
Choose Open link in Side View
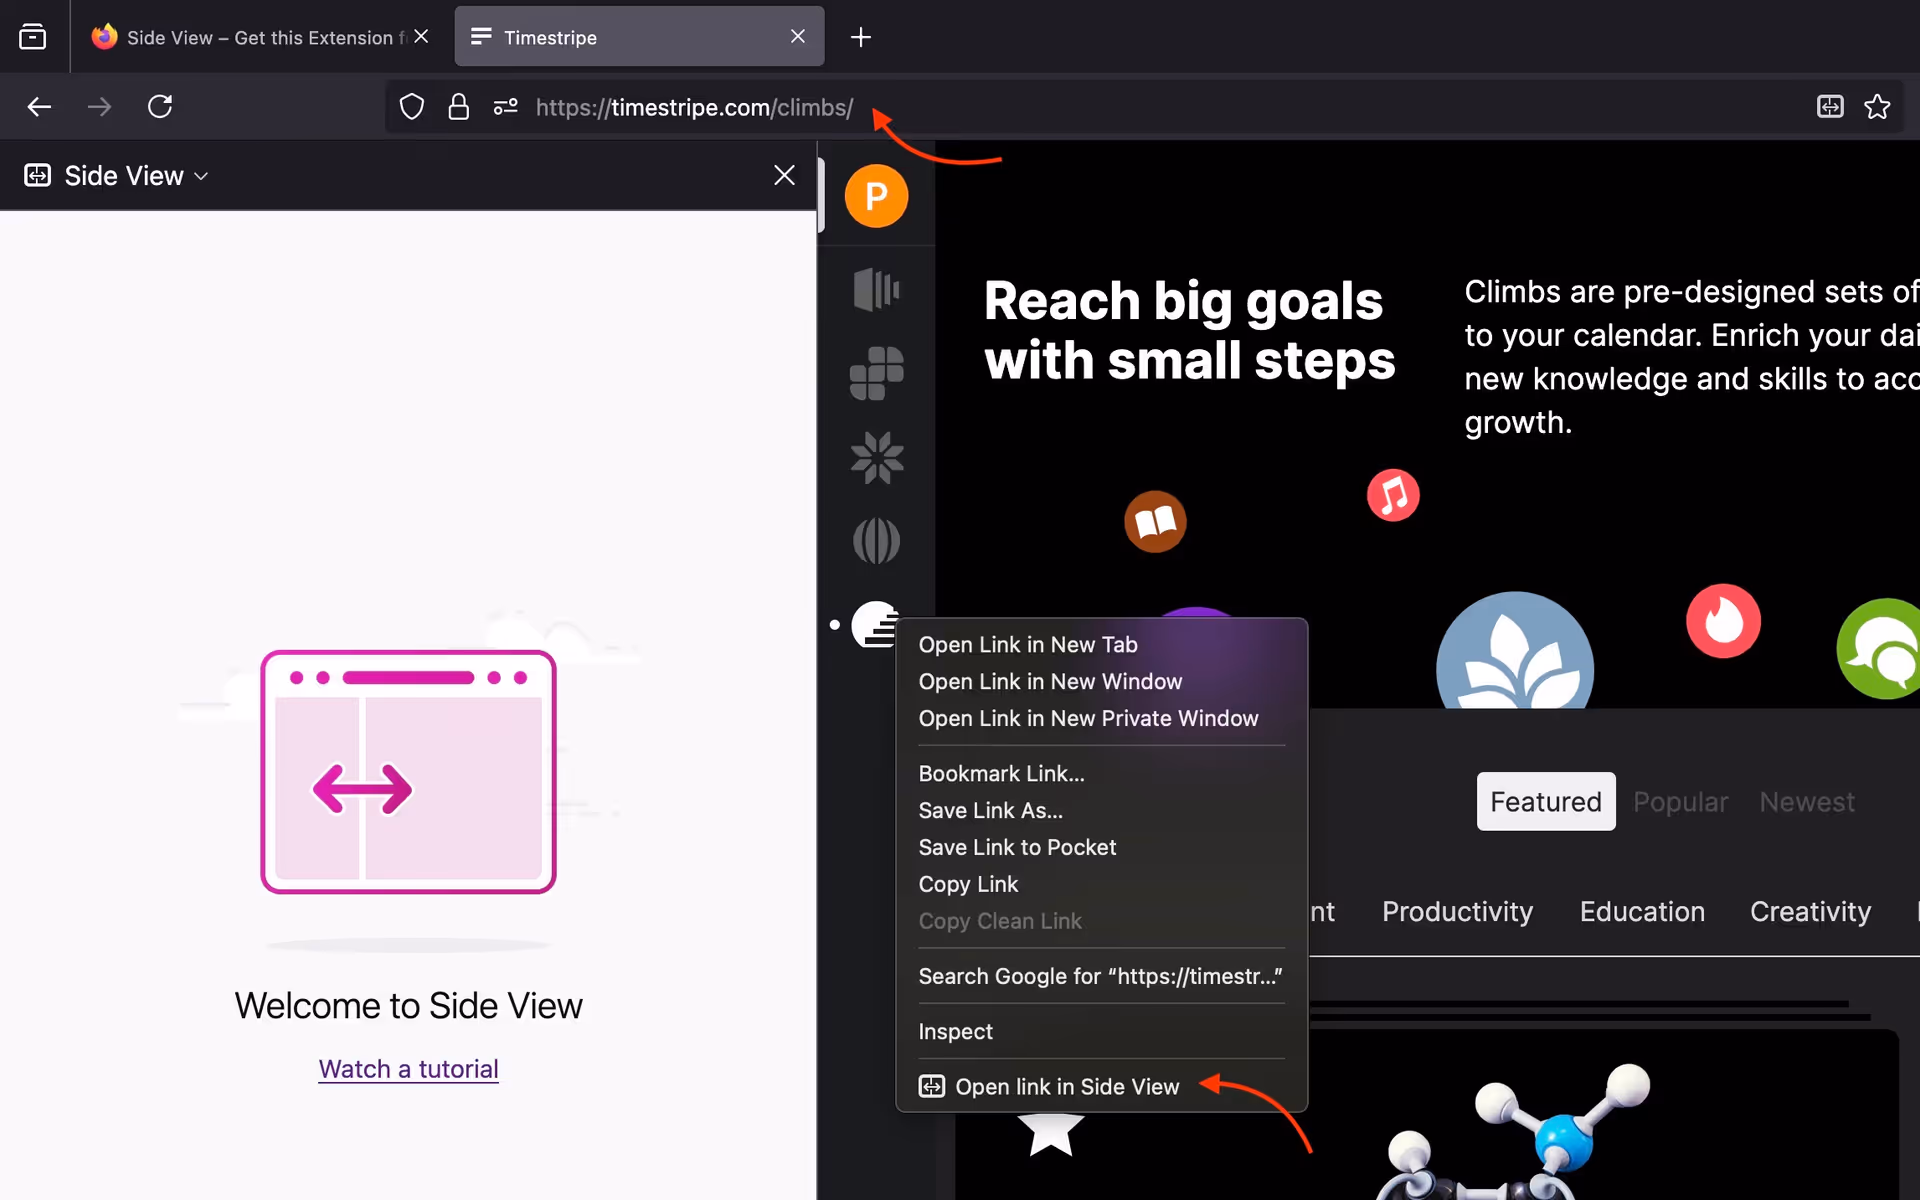click(1101, 1087)
